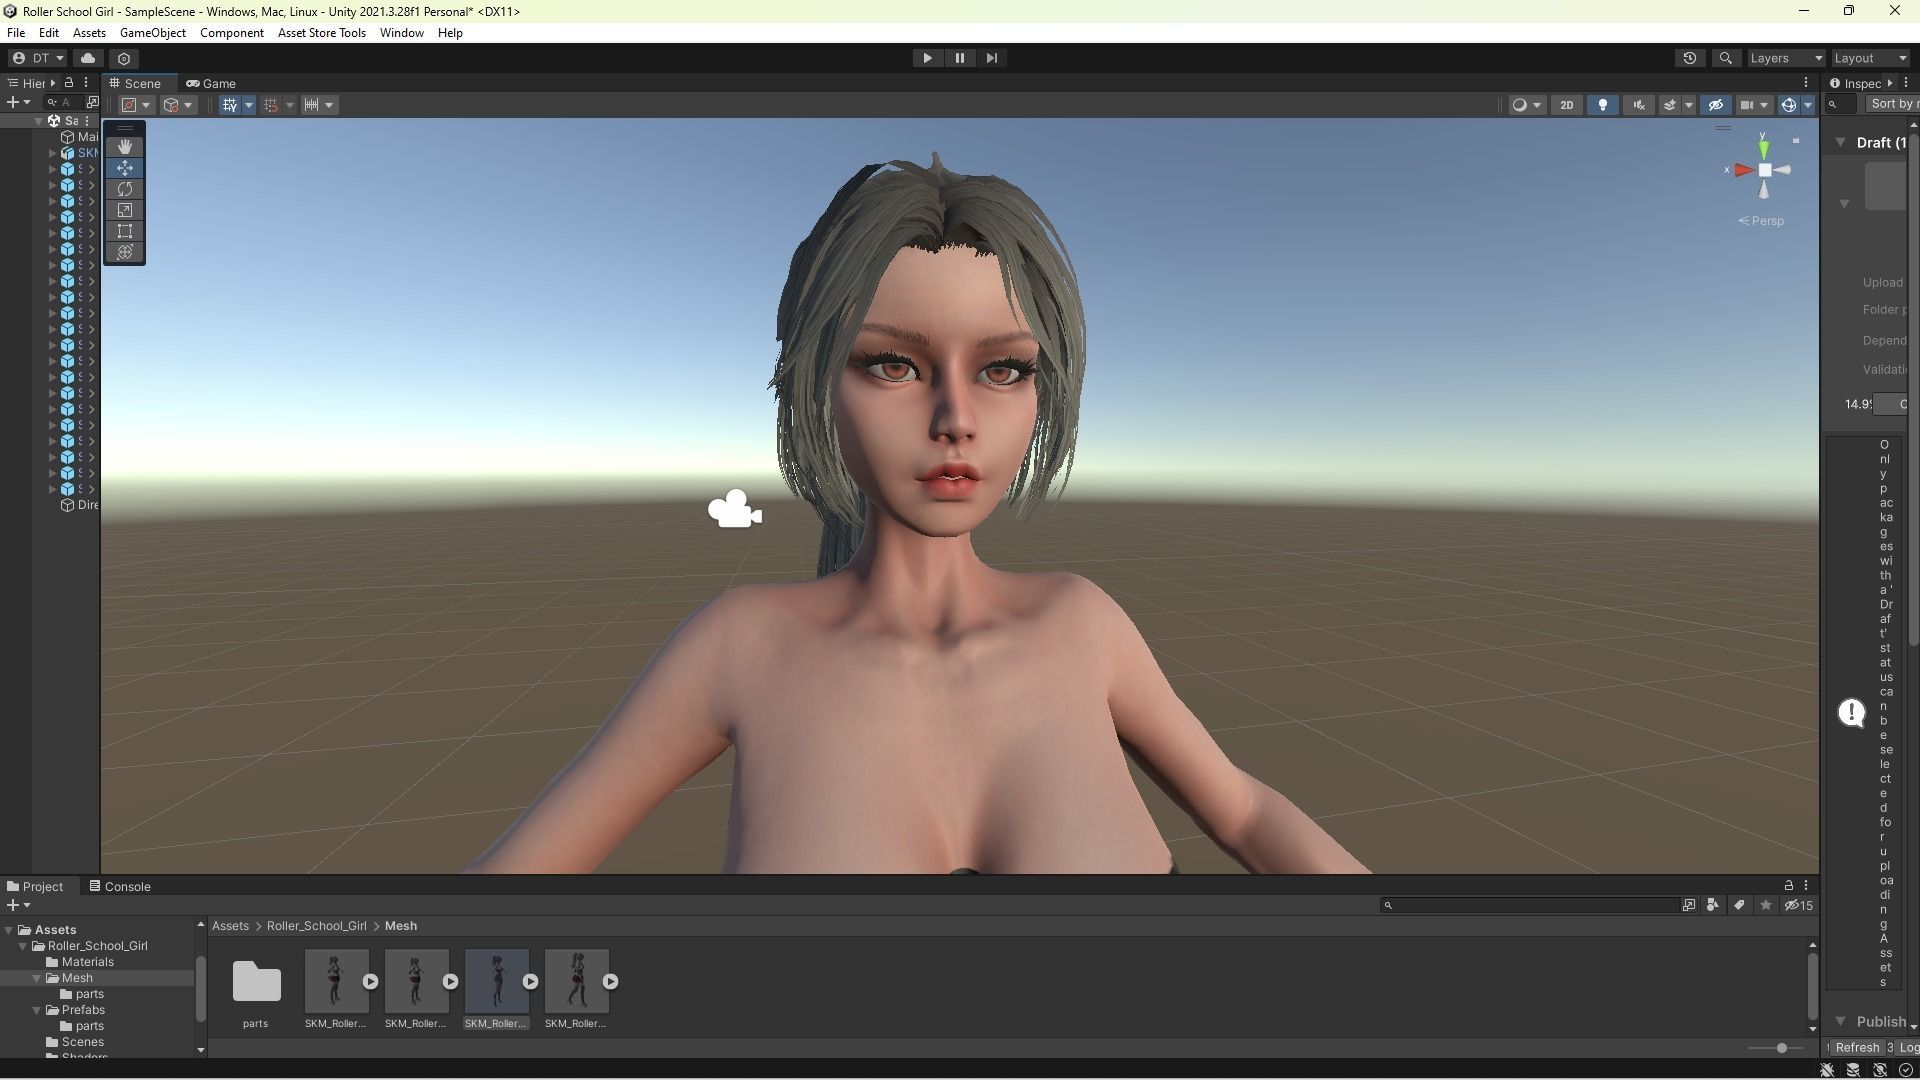This screenshot has width=1920, height=1080.
Task: Select the Materials folder in Project tree
Action: (x=87, y=962)
